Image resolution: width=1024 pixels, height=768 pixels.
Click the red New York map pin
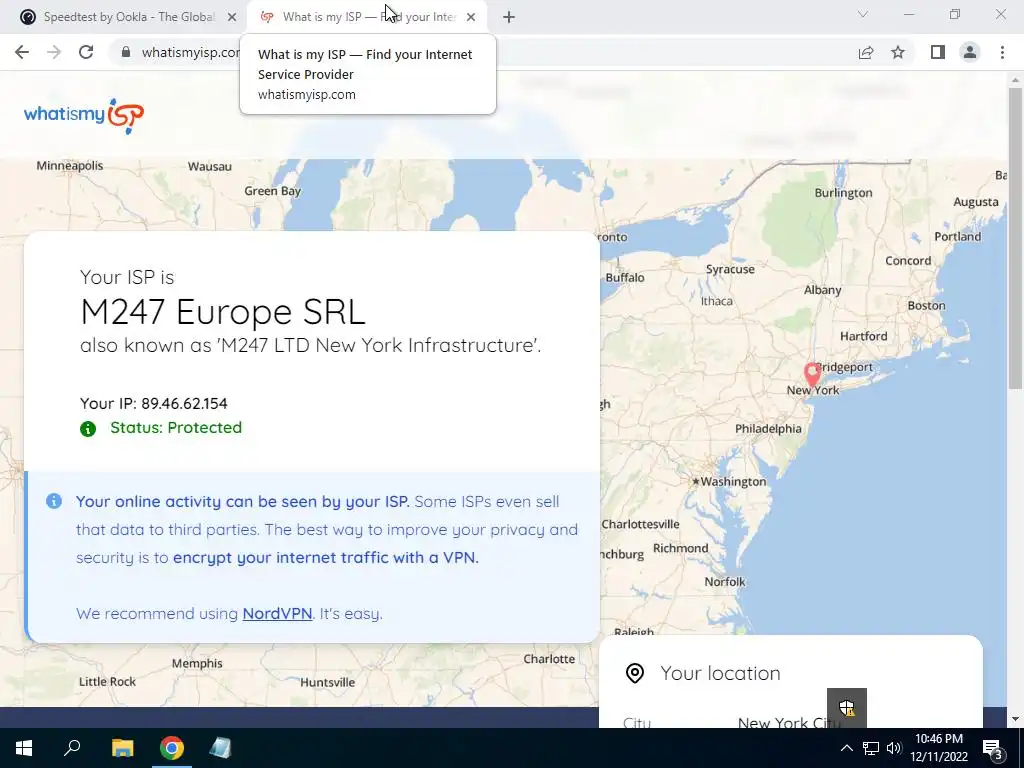click(812, 375)
